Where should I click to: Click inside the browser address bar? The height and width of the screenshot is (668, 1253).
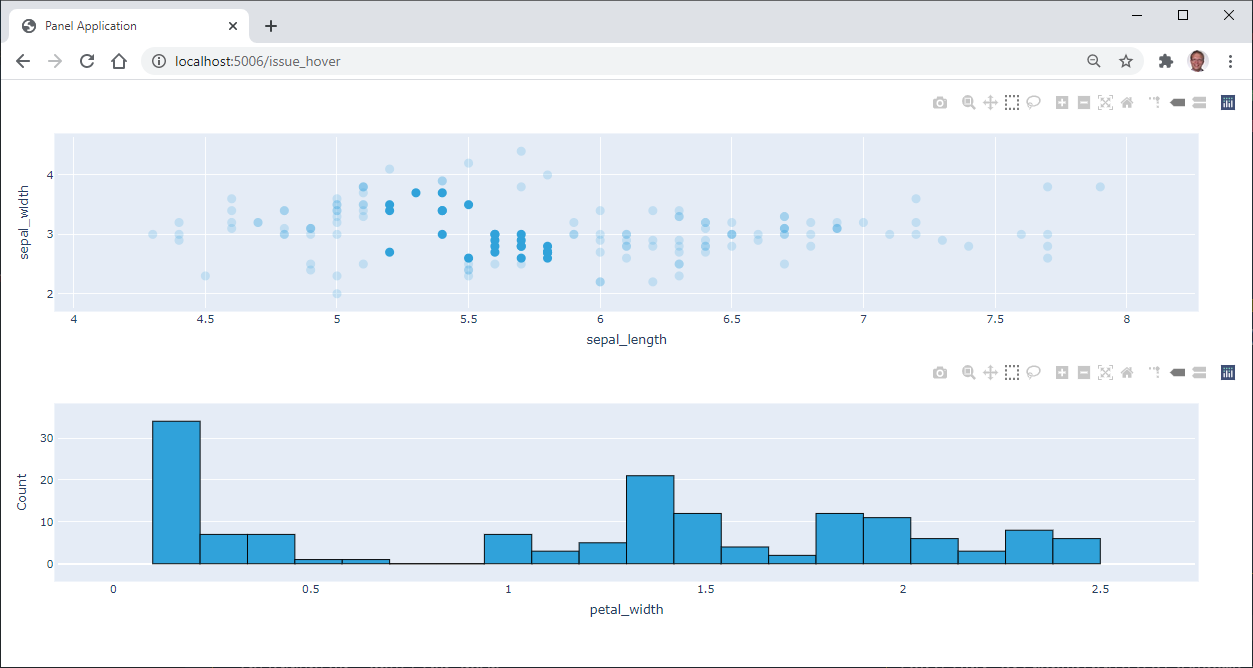(400, 61)
